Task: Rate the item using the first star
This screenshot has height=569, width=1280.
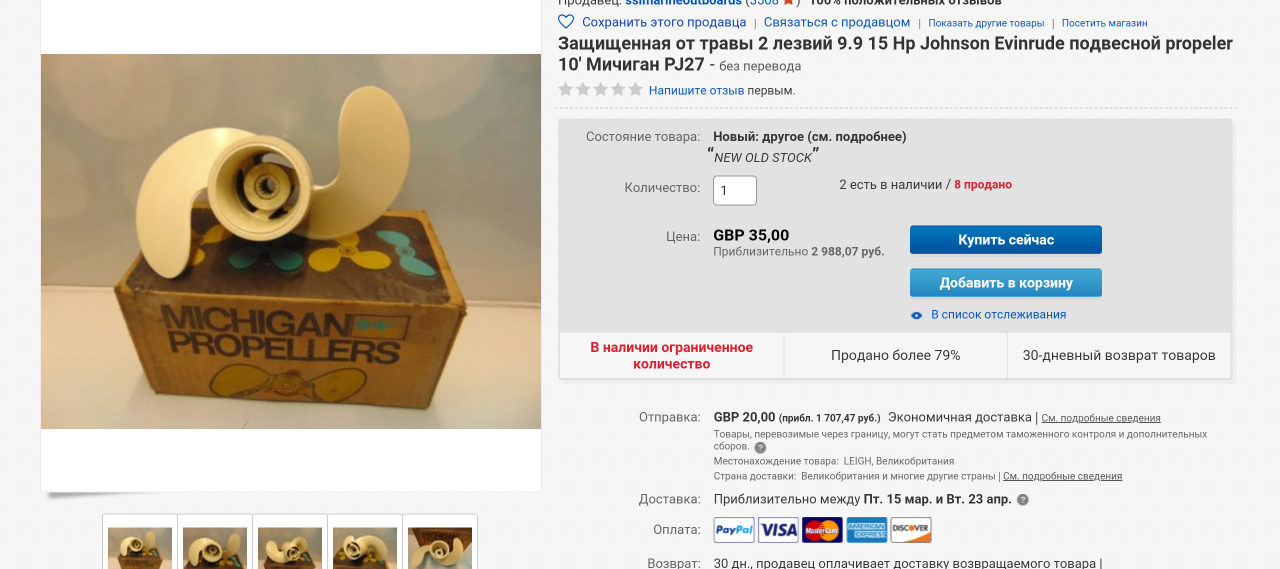Action: (x=566, y=90)
